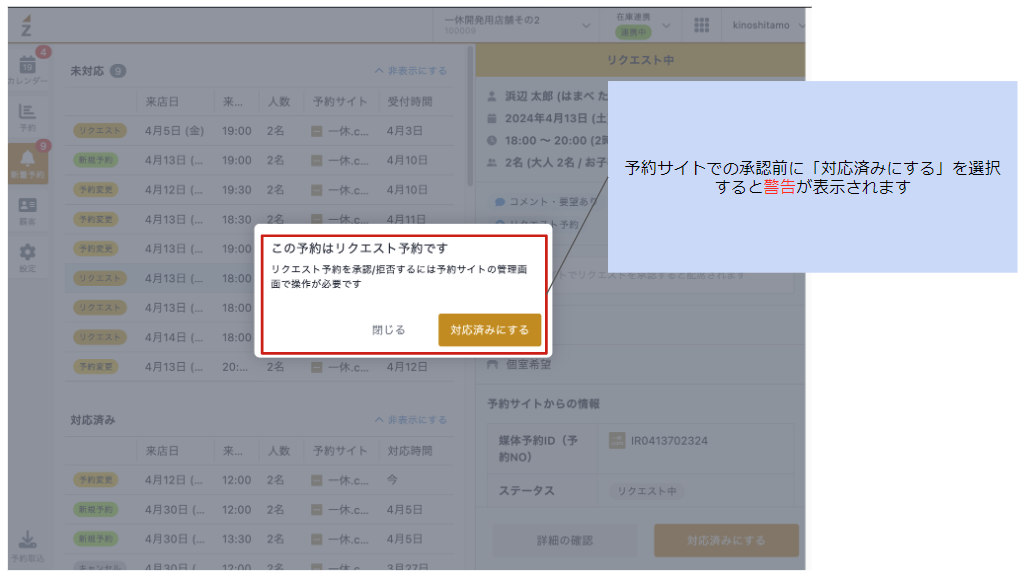Image resolution: width=1033 pixels, height=574 pixels.
Task: Collapse 対応済み section with 非表示にする
Action: pyautogui.click(x=410, y=420)
